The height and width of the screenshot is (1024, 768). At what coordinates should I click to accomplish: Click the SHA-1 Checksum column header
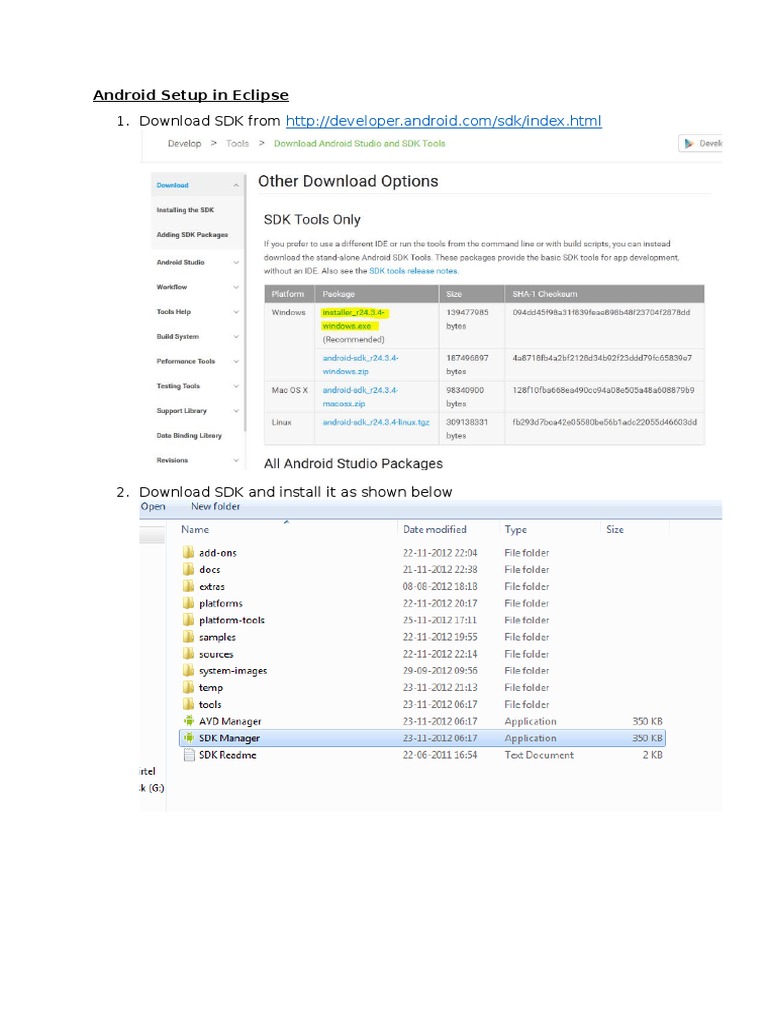[x=545, y=294]
